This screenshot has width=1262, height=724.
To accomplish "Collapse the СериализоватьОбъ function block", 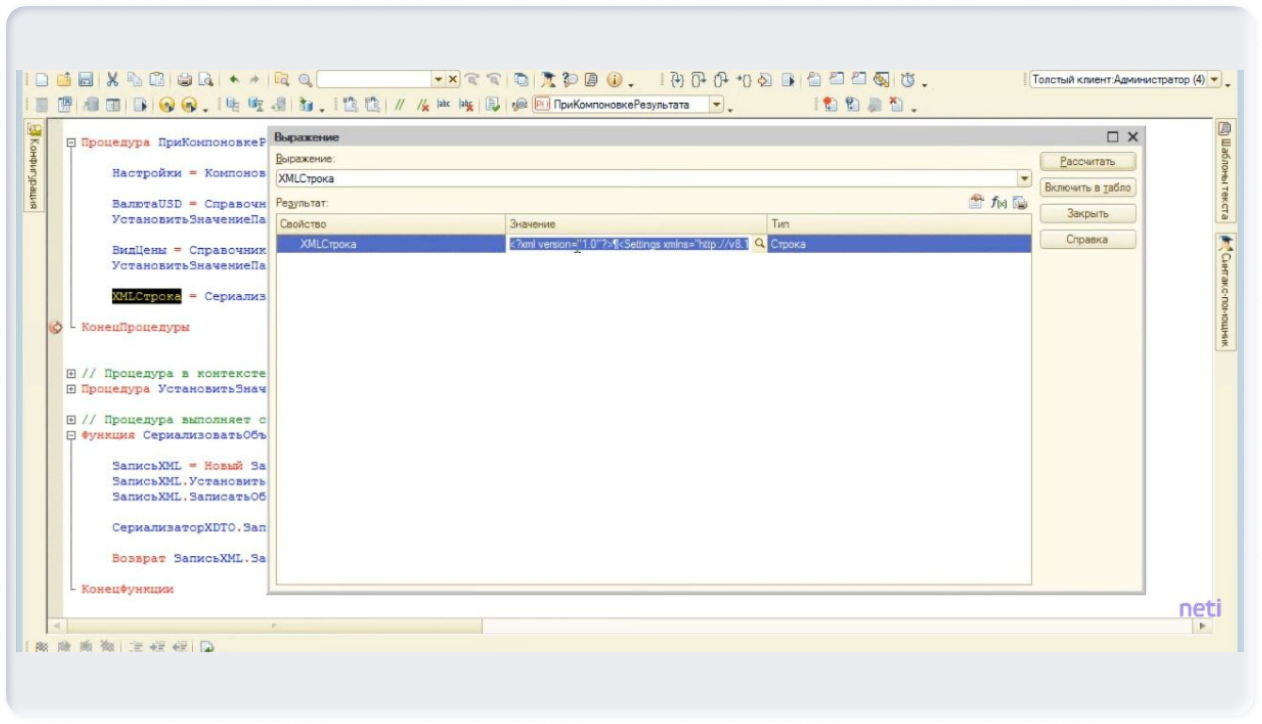I will pyautogui.click(x=71, y=436).
